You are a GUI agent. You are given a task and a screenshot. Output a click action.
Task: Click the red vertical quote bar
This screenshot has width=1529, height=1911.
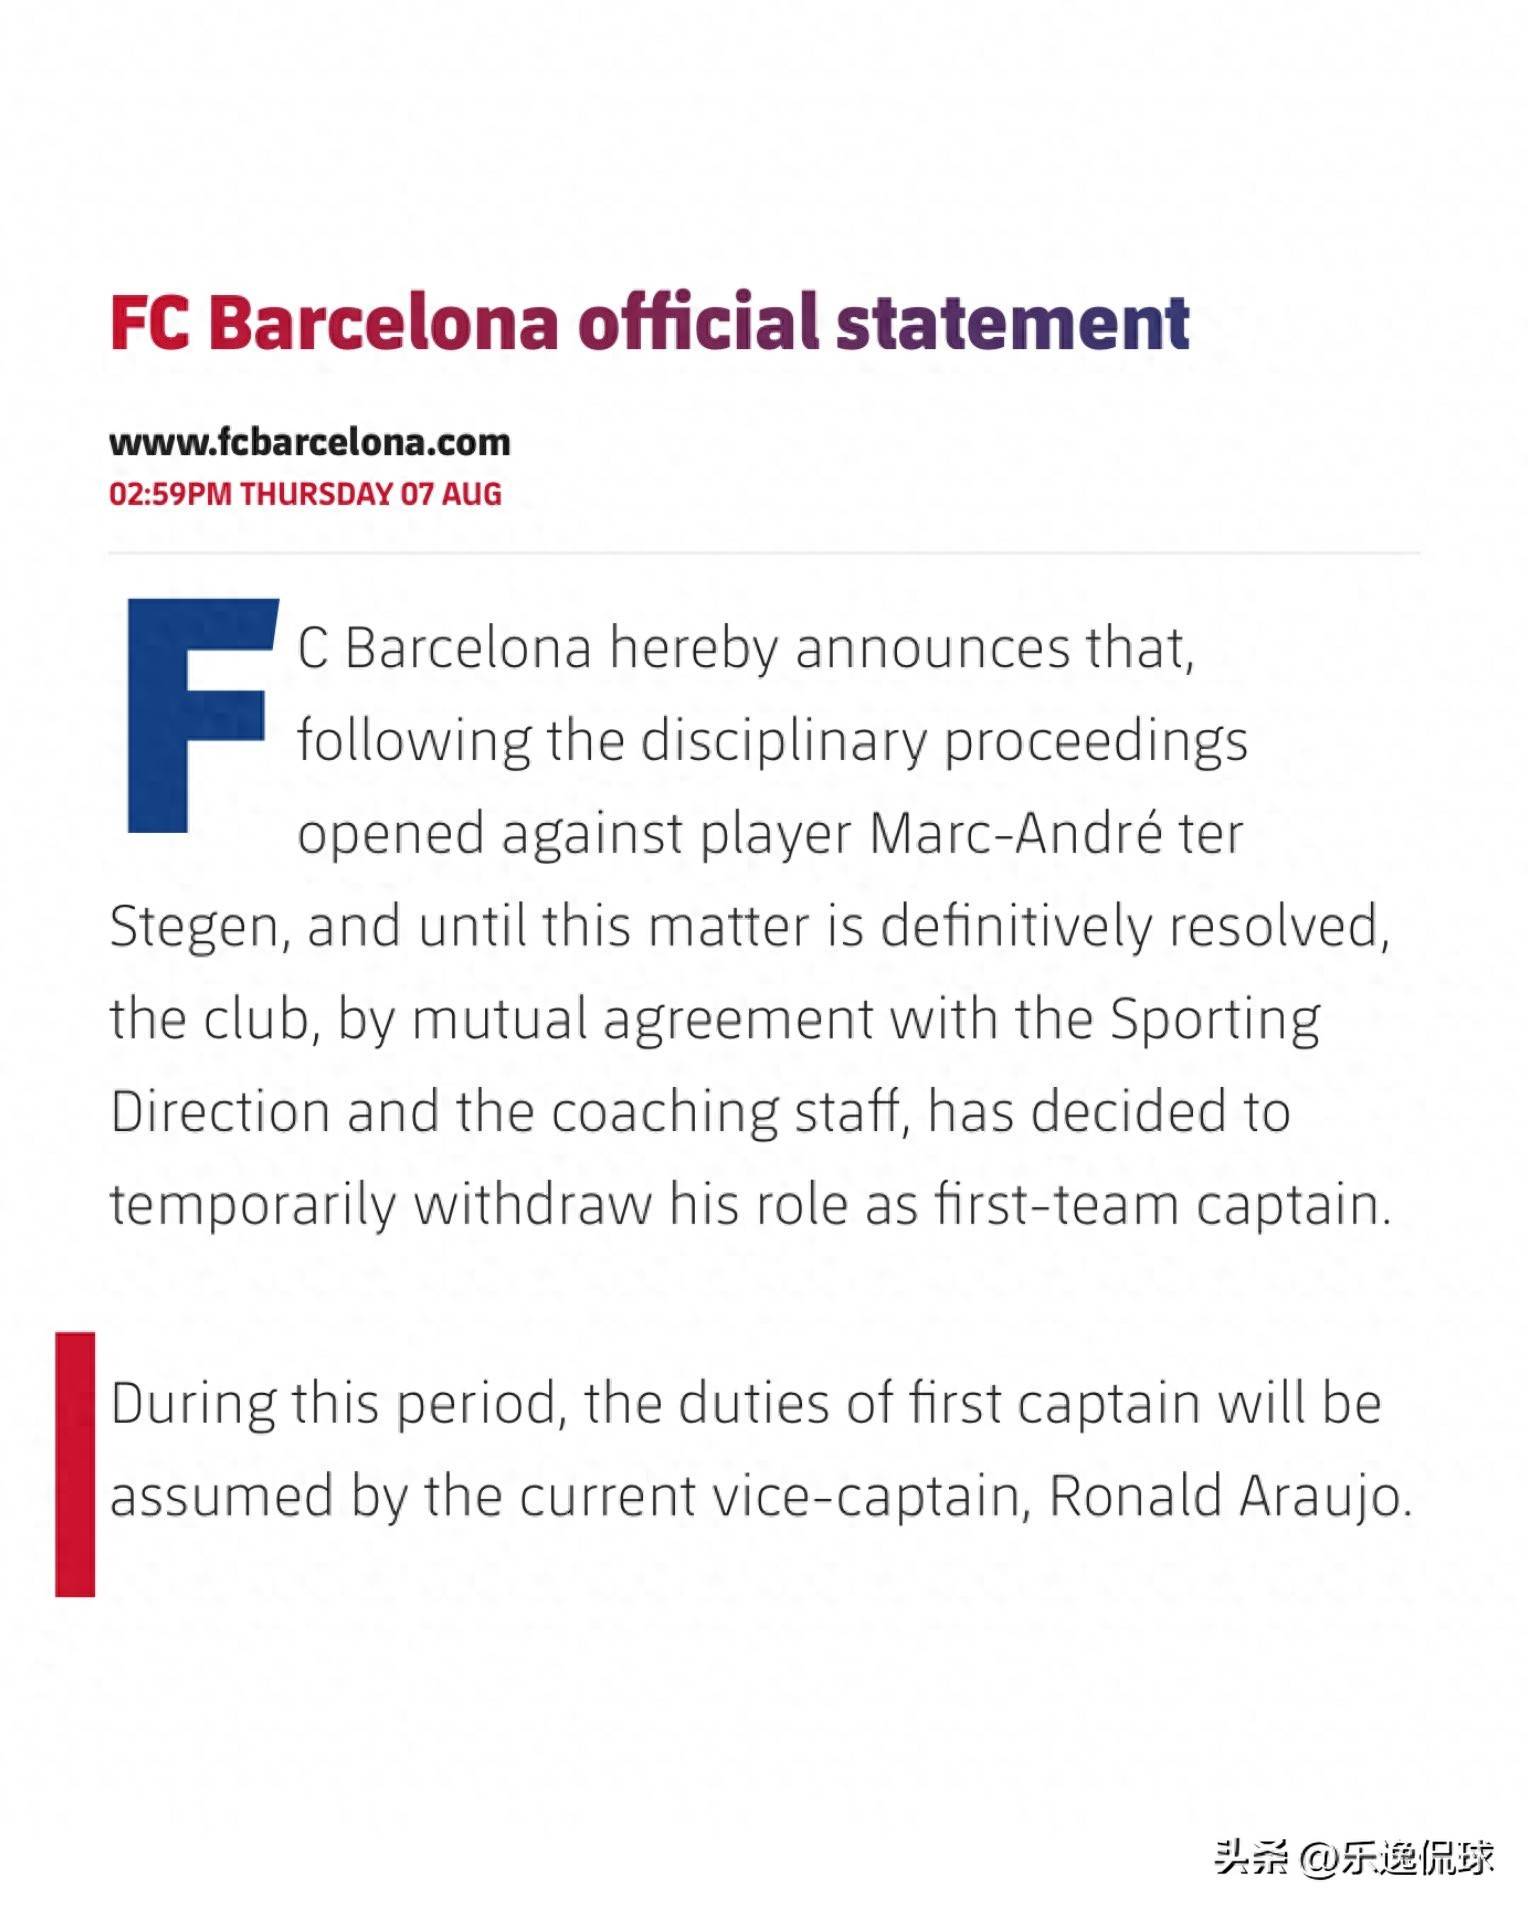tap(75, 1464)
